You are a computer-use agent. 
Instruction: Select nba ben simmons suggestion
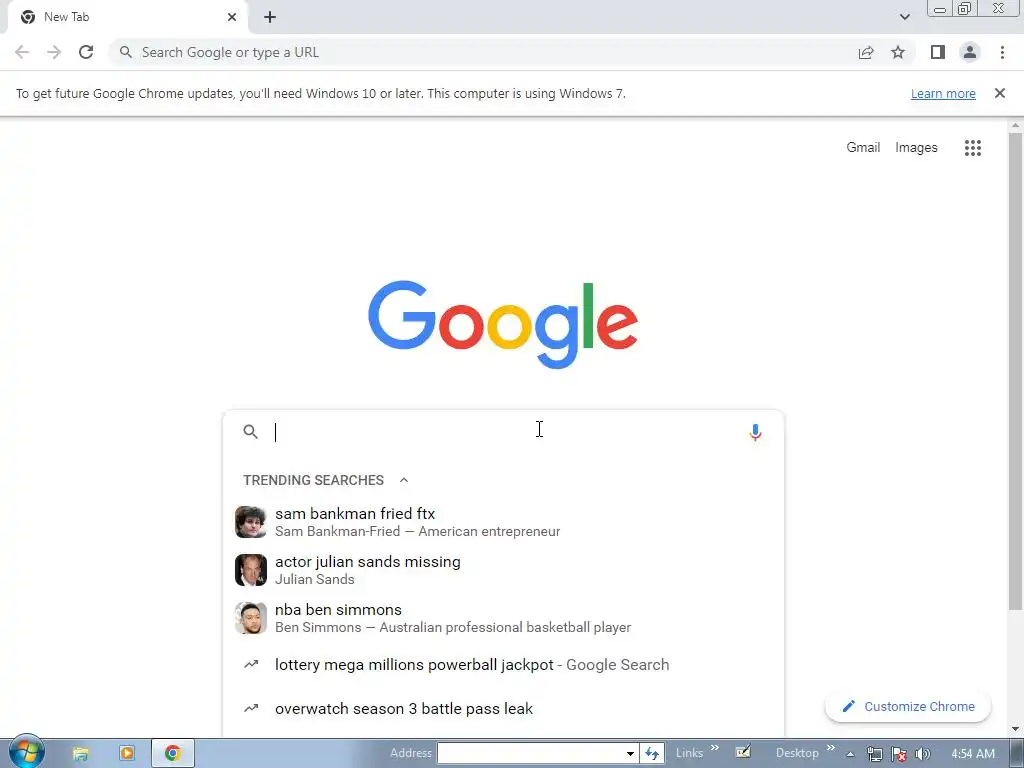[x=503, y=618]
